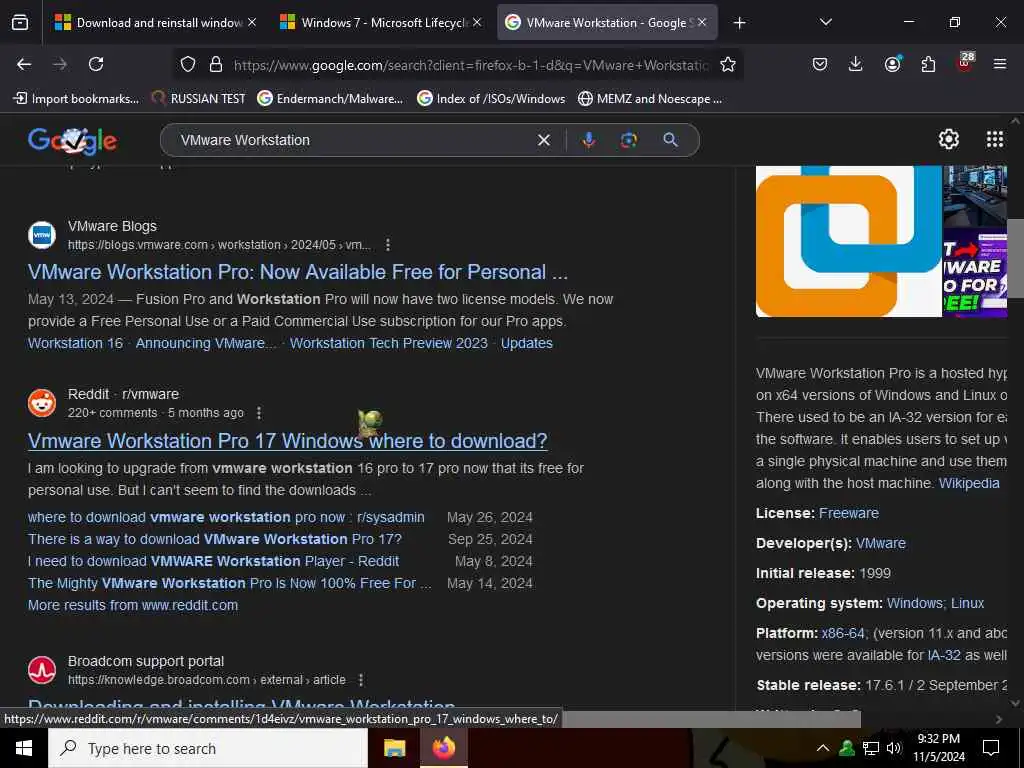
Task: Open RUSSIAN TEST bookmark
Action: [198, 99]
